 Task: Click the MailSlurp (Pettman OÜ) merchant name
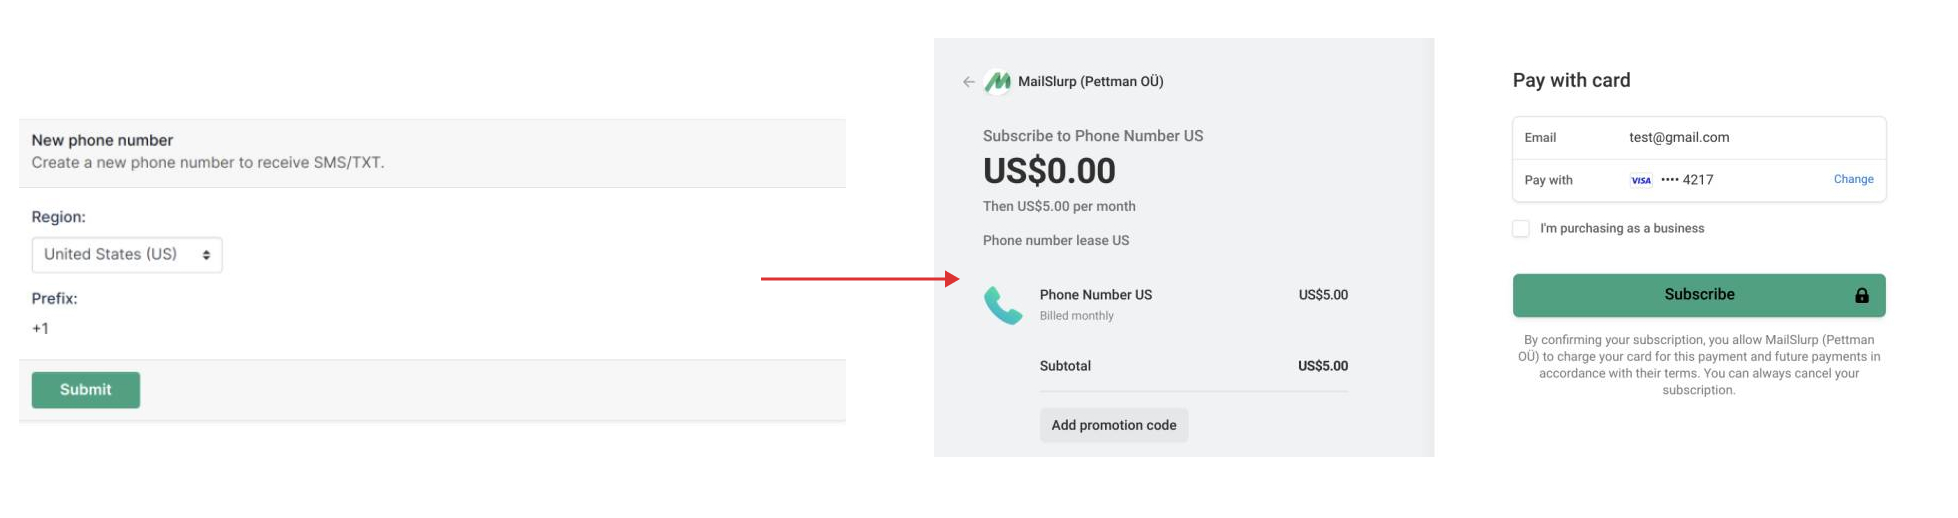click(x=1090, y=82)
